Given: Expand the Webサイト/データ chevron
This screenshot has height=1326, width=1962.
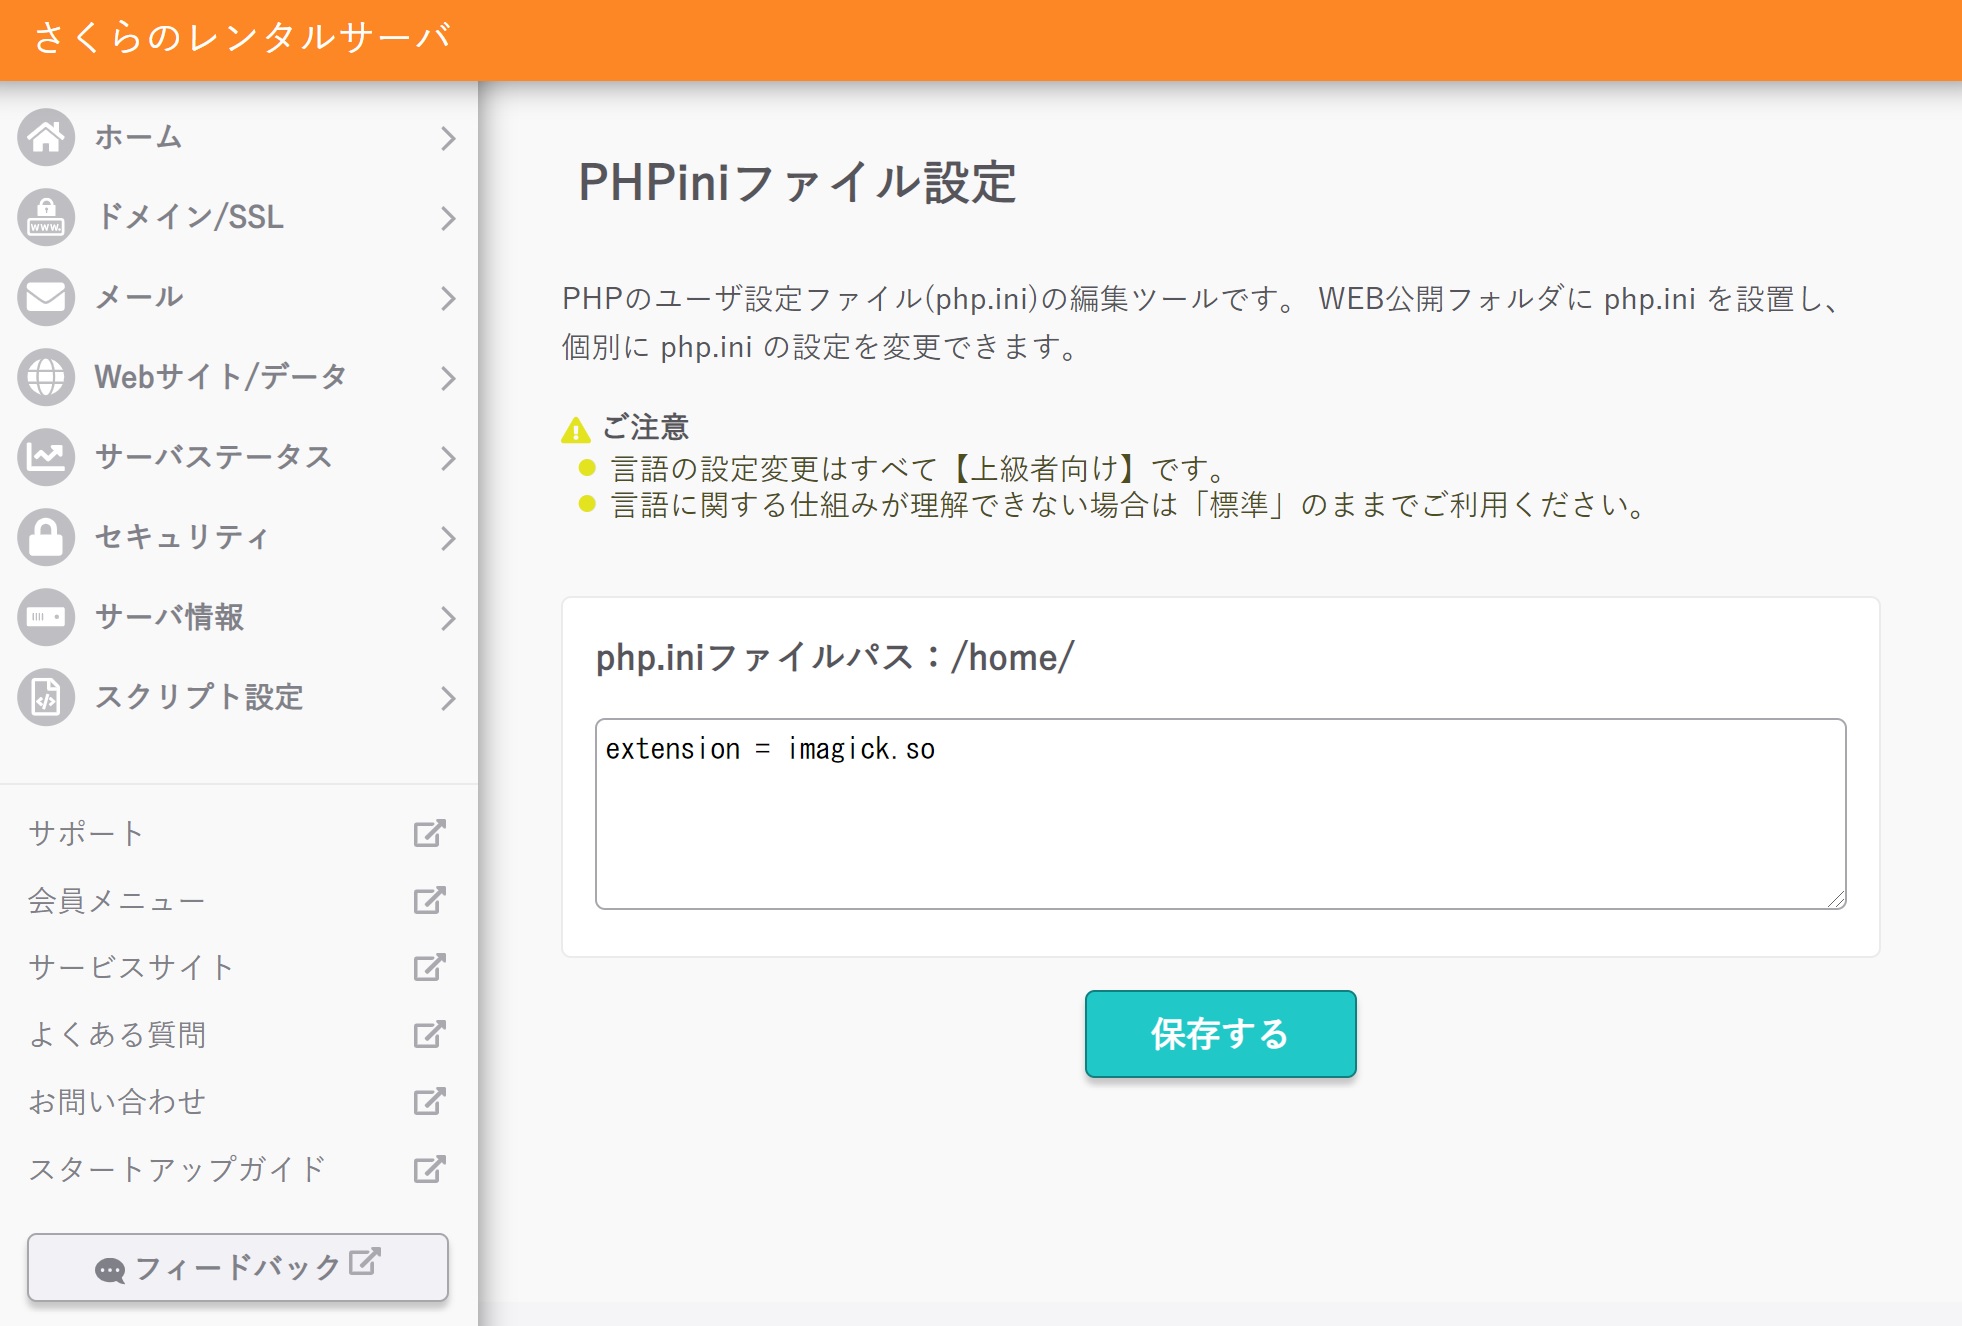Looking at the screenshot, I should pyautogui.click(x=448, y=378).
